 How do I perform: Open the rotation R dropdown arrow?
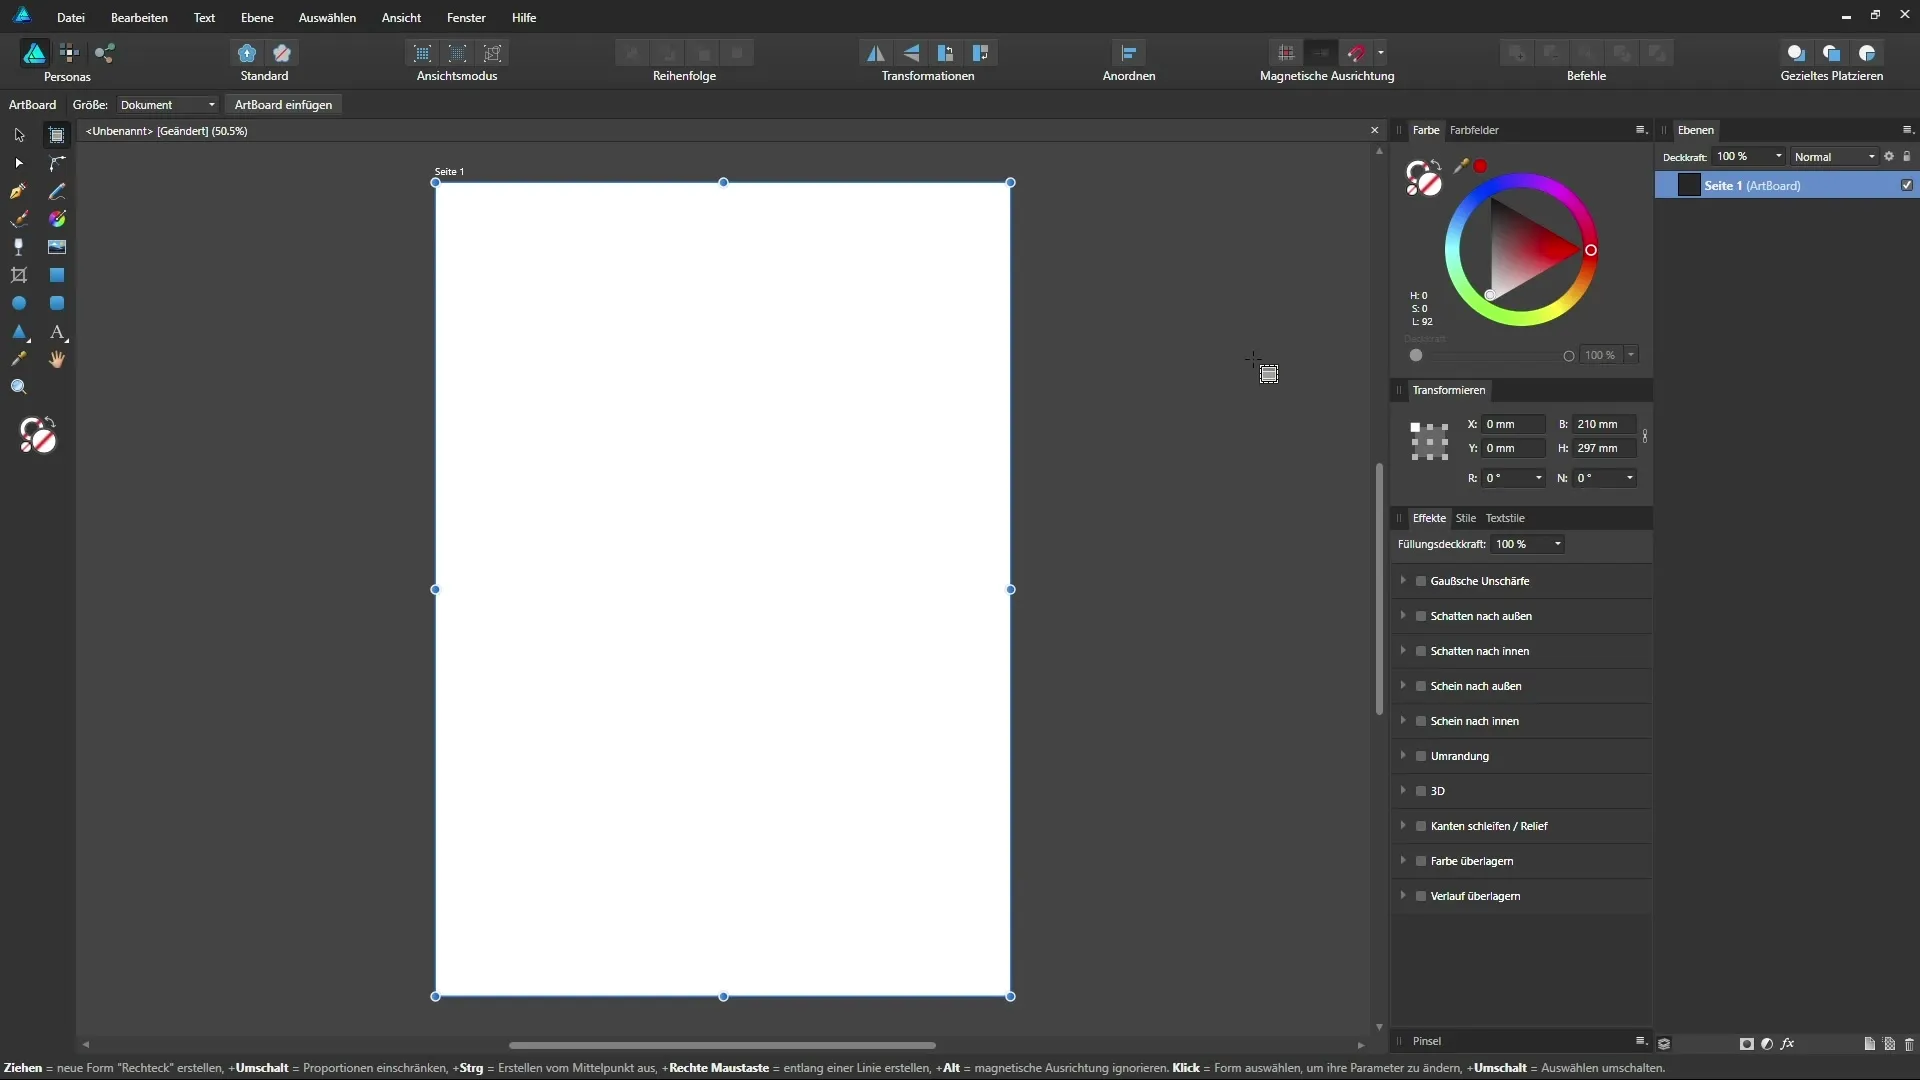1538,478
